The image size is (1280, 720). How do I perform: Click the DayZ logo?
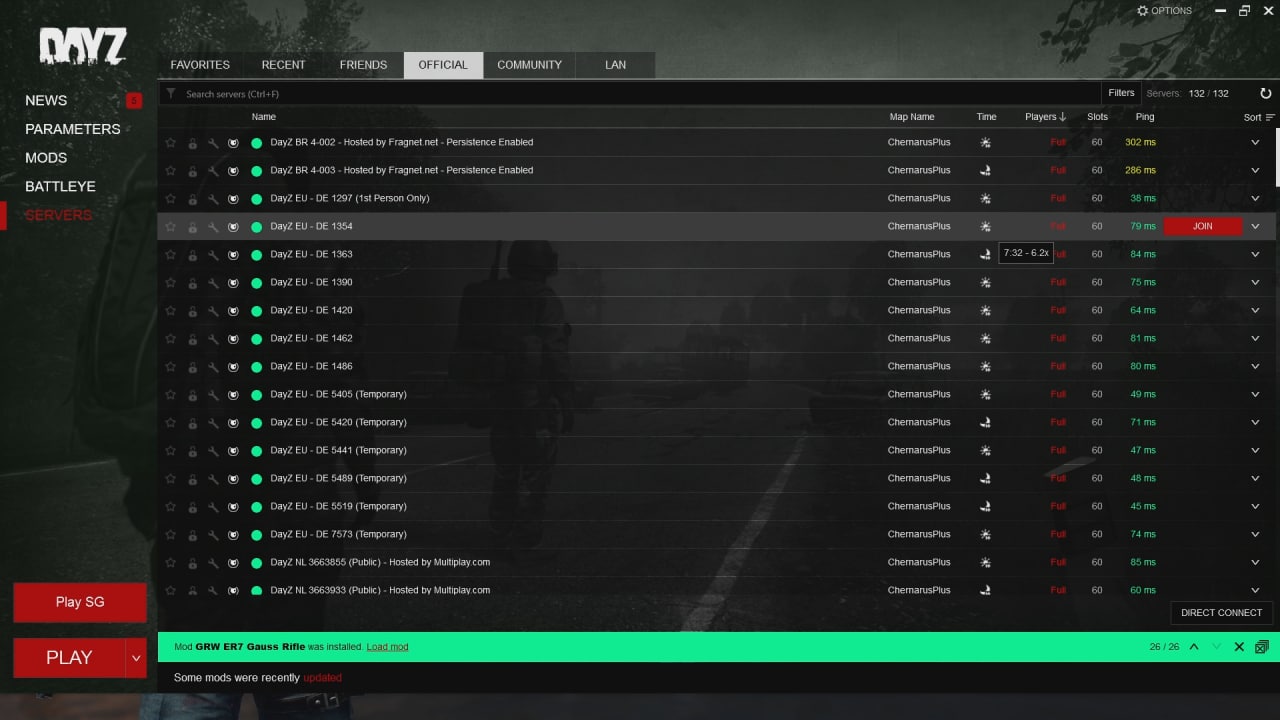pyautogui.click(x=83, y=47)
